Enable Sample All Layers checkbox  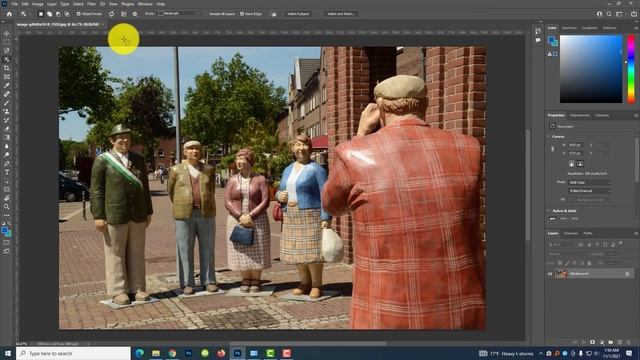tap(206, 14)
